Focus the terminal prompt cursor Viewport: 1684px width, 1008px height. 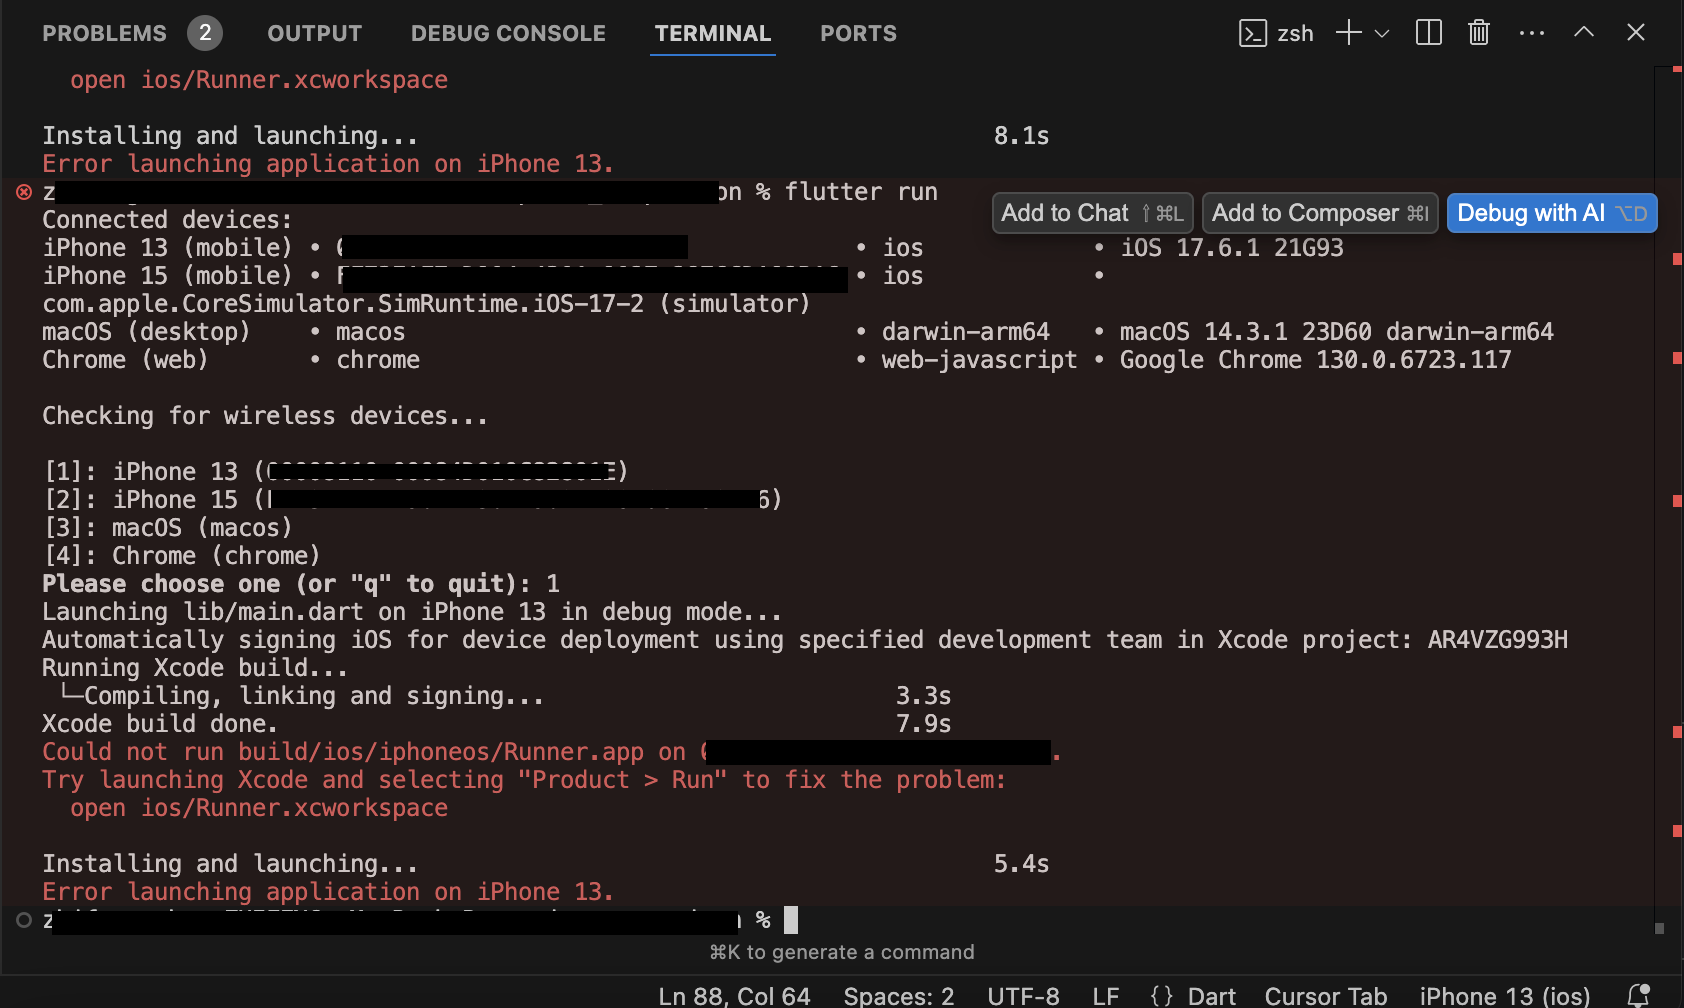coord(791,919)
